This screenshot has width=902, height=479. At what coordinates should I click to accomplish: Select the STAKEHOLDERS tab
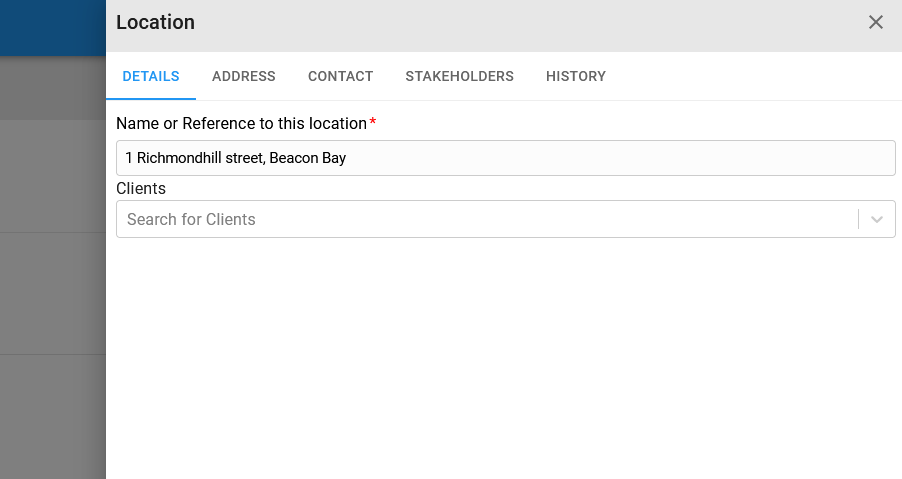[x=459, y=76]
